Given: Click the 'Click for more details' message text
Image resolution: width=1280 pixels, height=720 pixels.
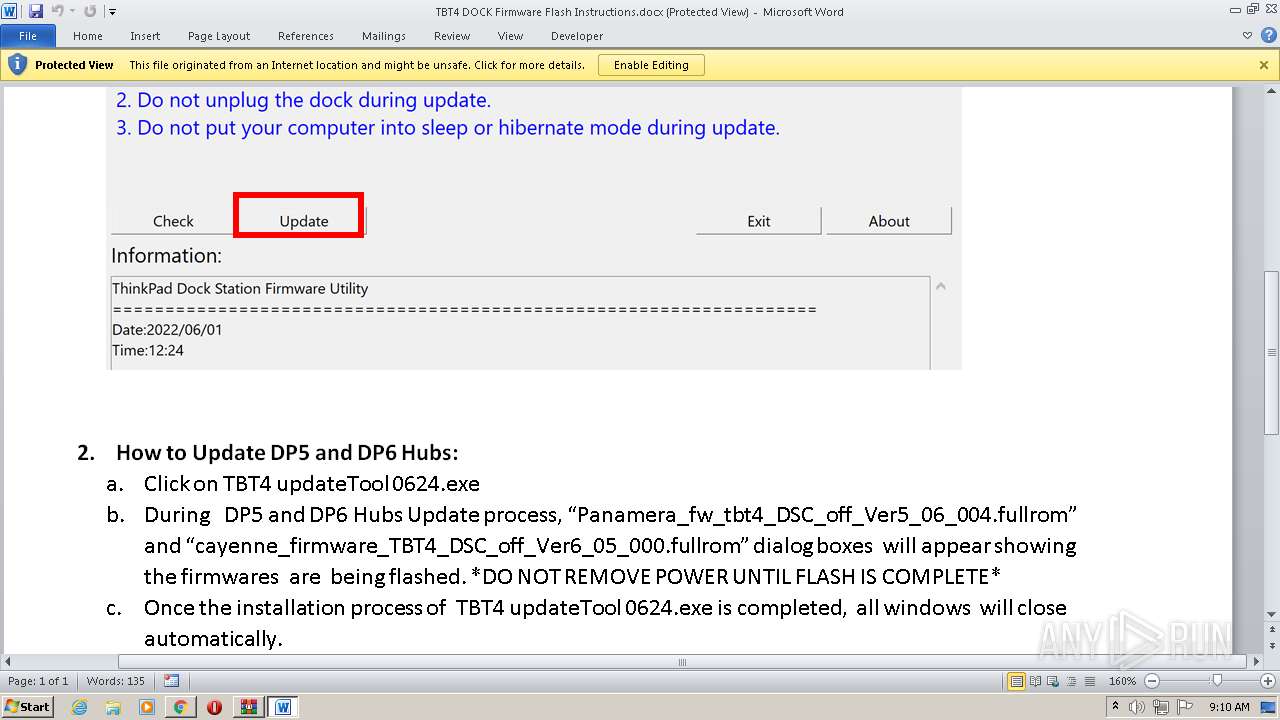Looking at the screenshot, I should pos(530,65).
